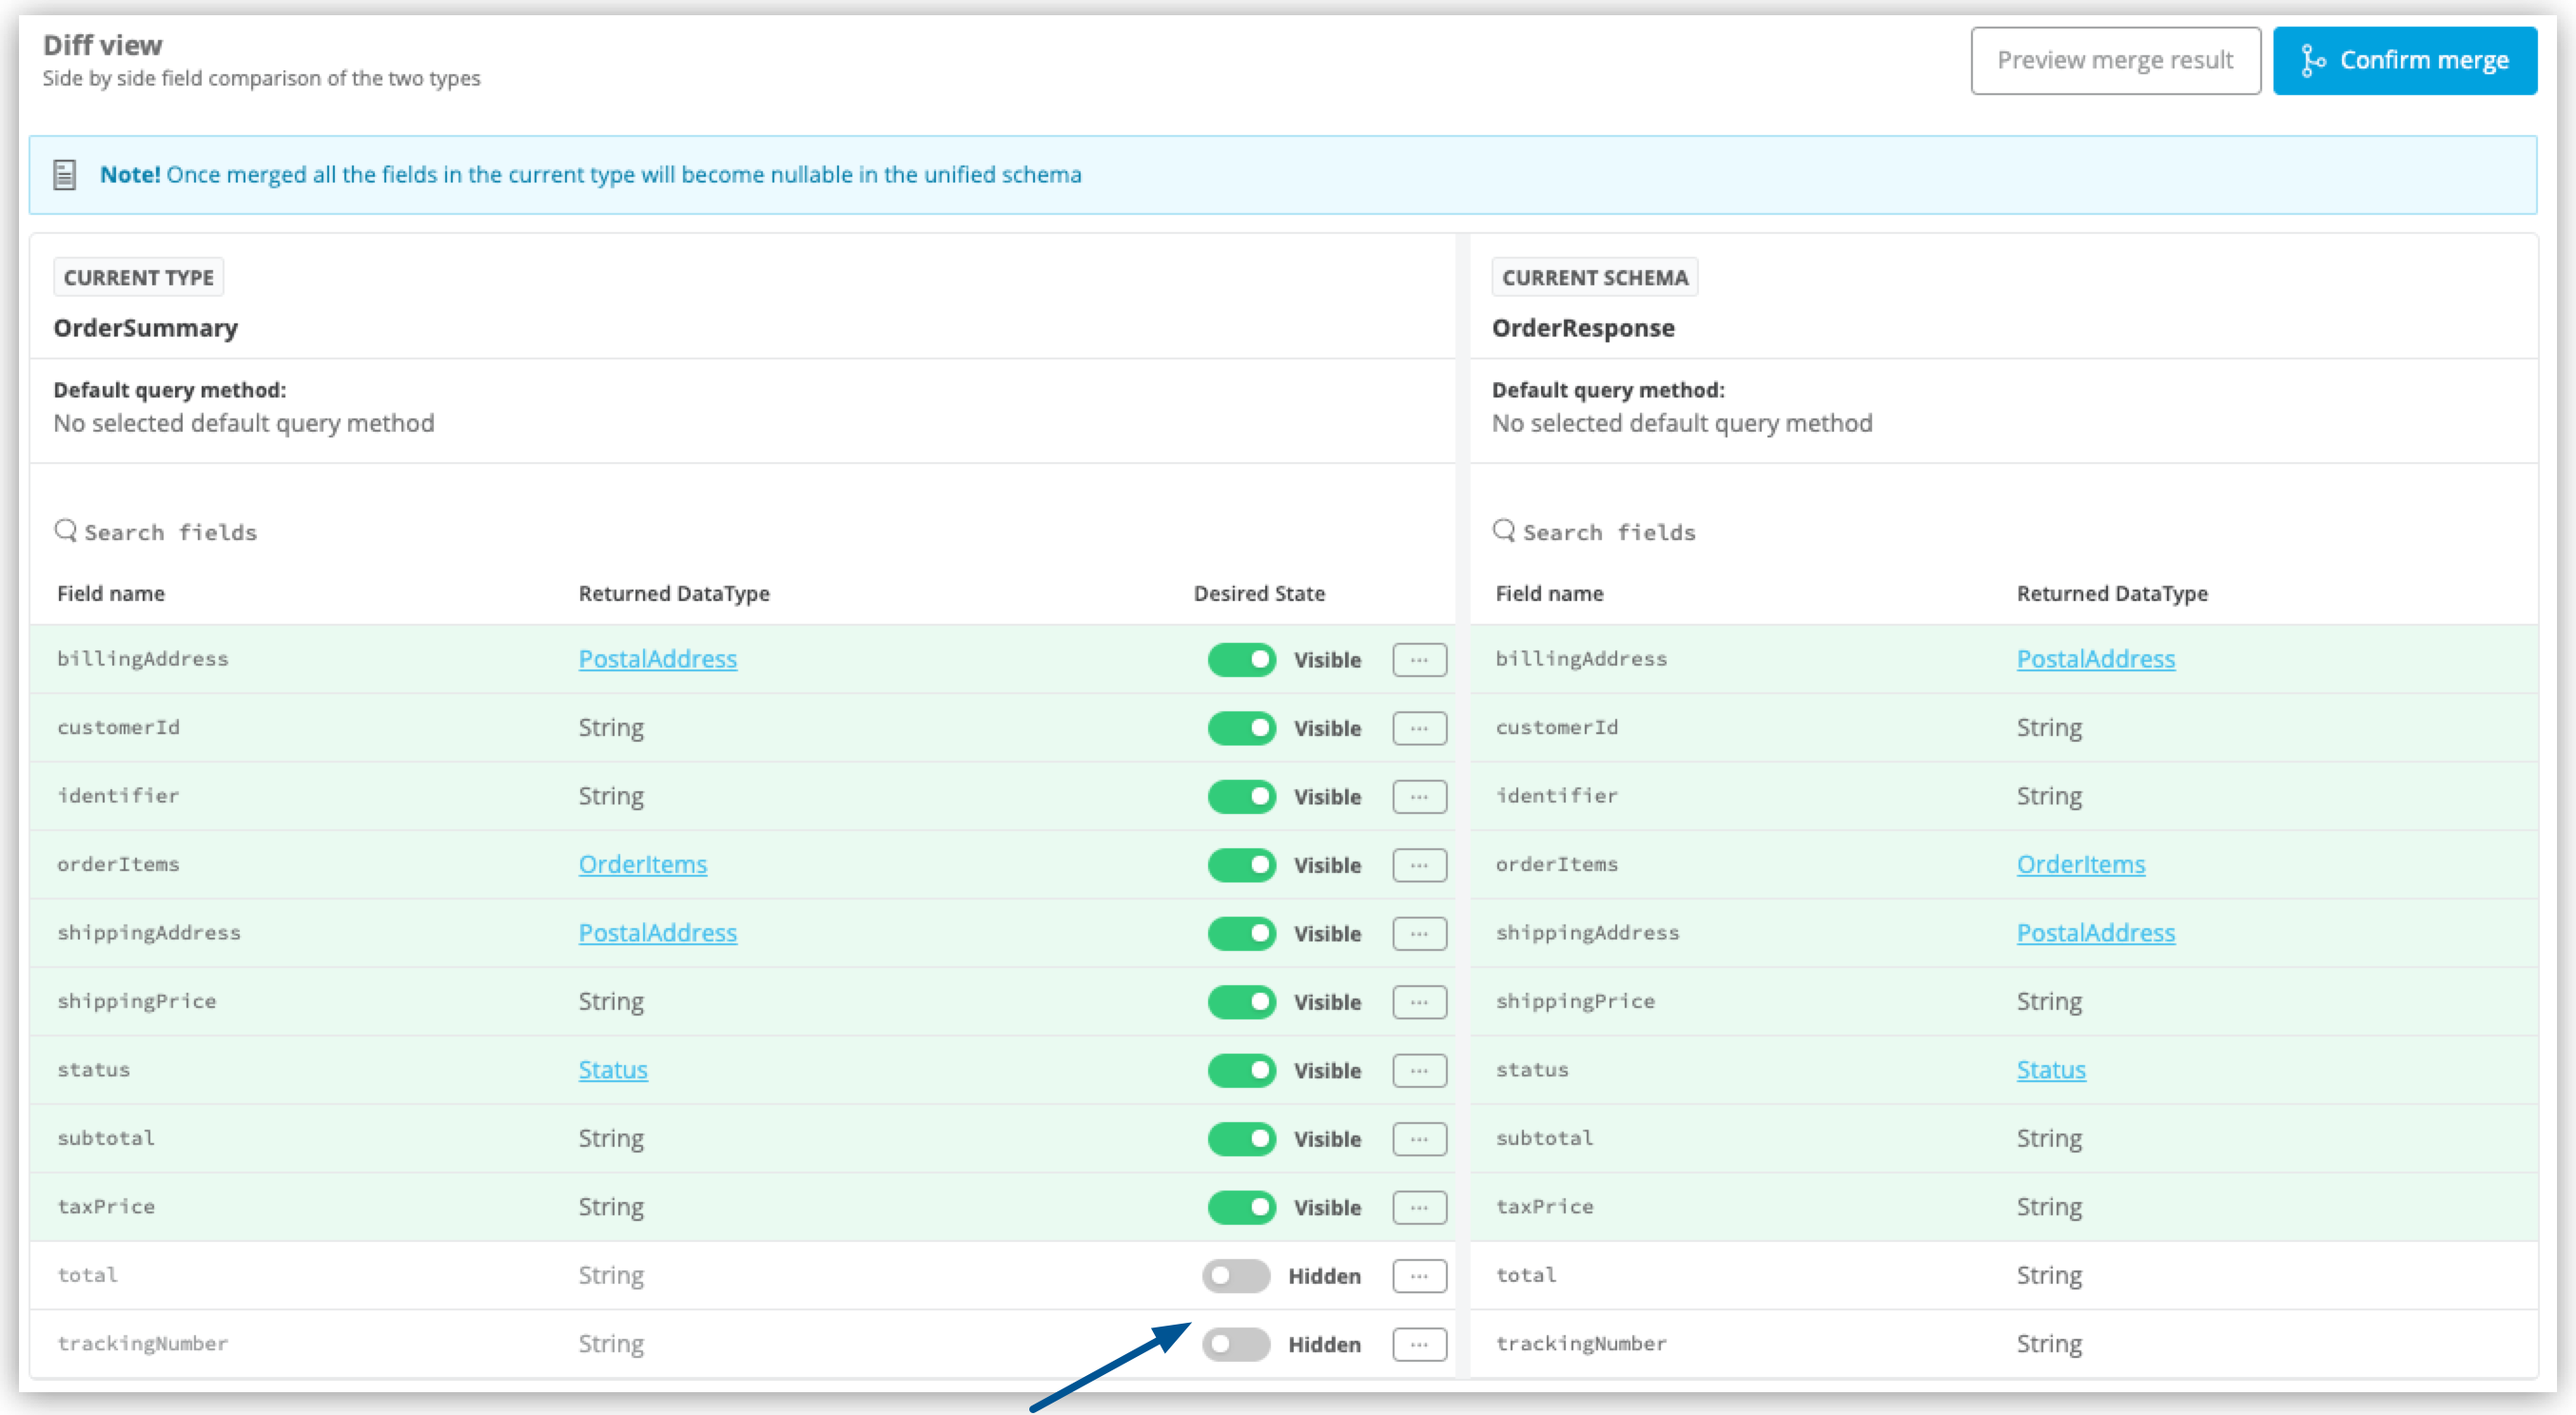Image resolution: width=2576 pixels, height=1415 pixels.
Task: Follow the OrderItems datatype link
Action: 643,865
